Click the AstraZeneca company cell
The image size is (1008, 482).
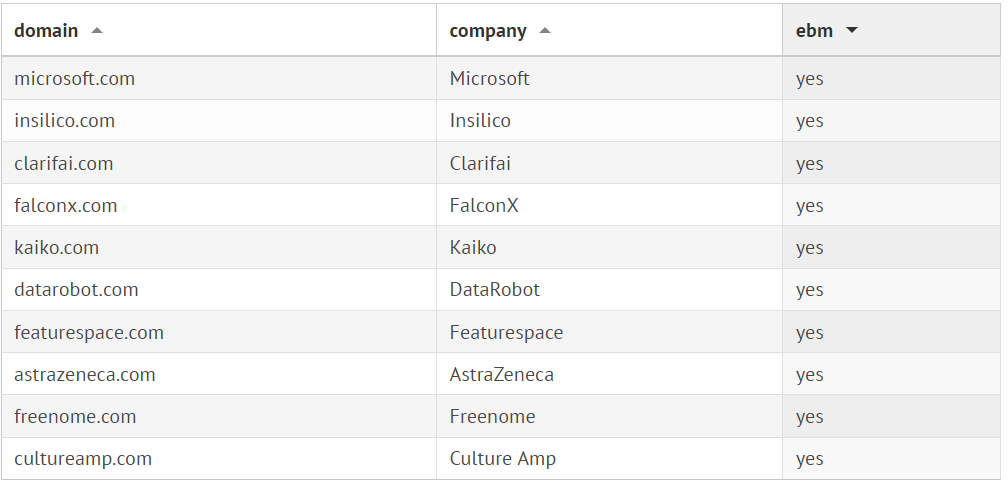pyautogui.click(x=502, y=375)
